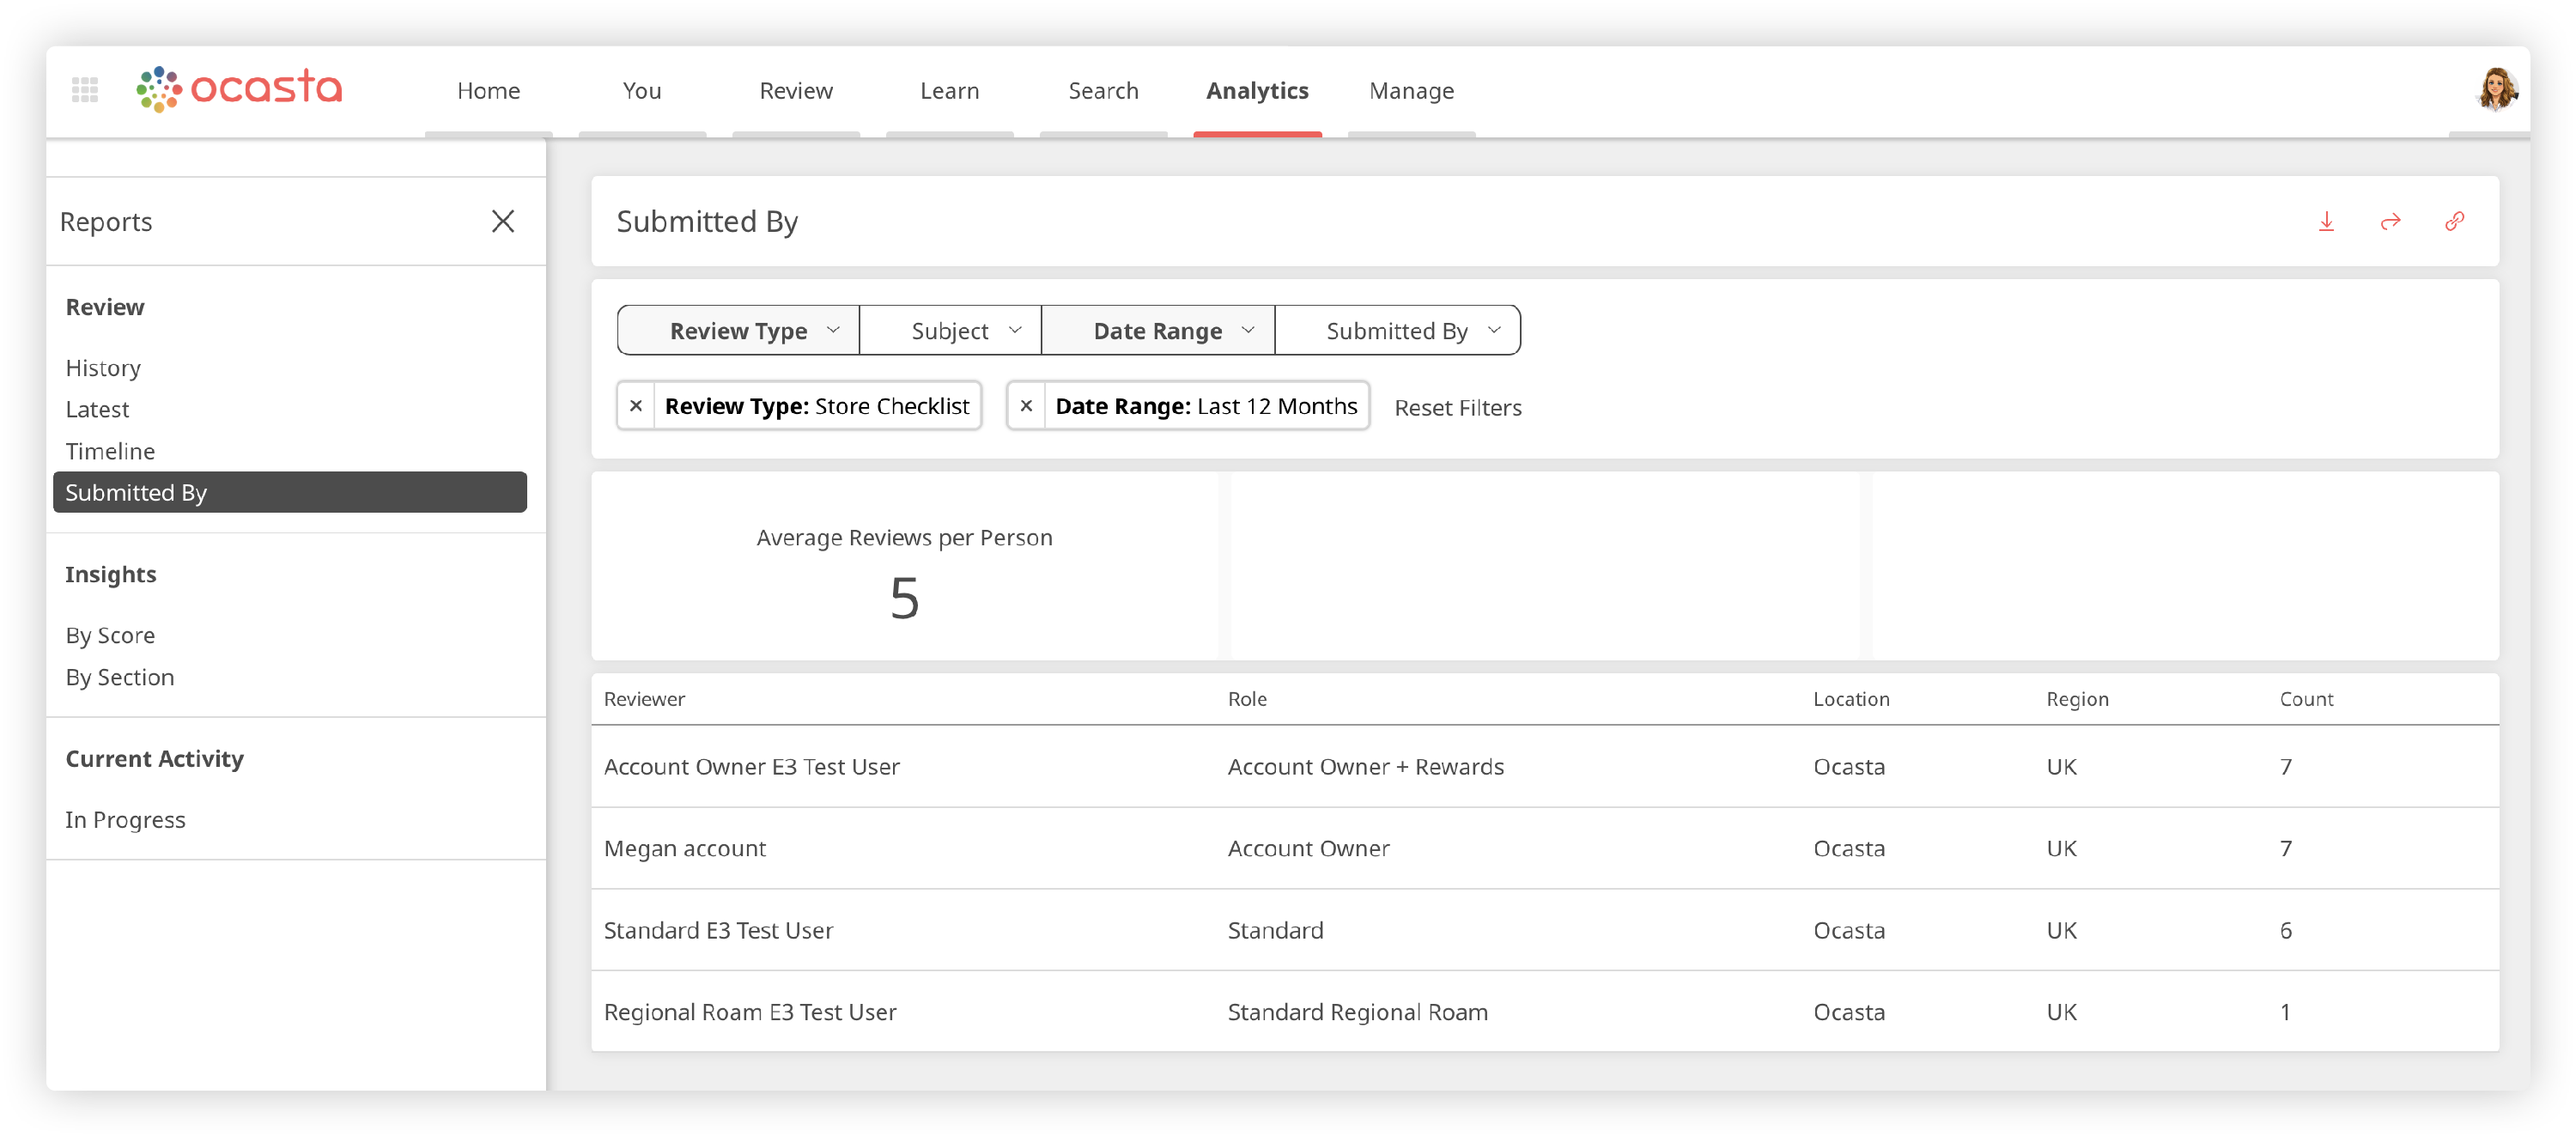Image resolution: width=2576 pixels, height=1137 pixels.
Task: Select By Score insights report
Action: [110, 636]
